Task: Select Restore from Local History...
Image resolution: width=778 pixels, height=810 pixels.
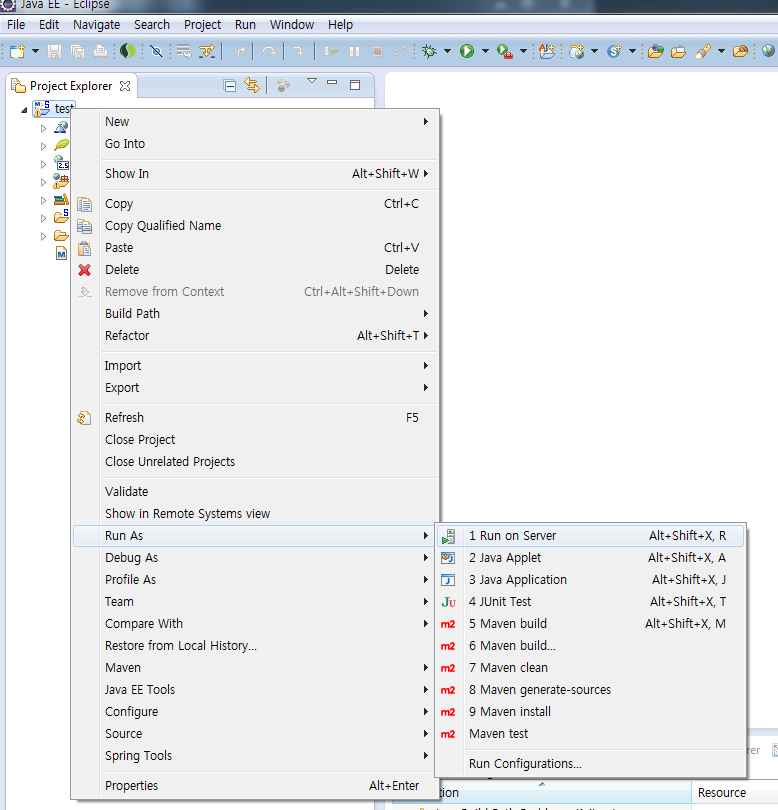Action: point(256,646)
